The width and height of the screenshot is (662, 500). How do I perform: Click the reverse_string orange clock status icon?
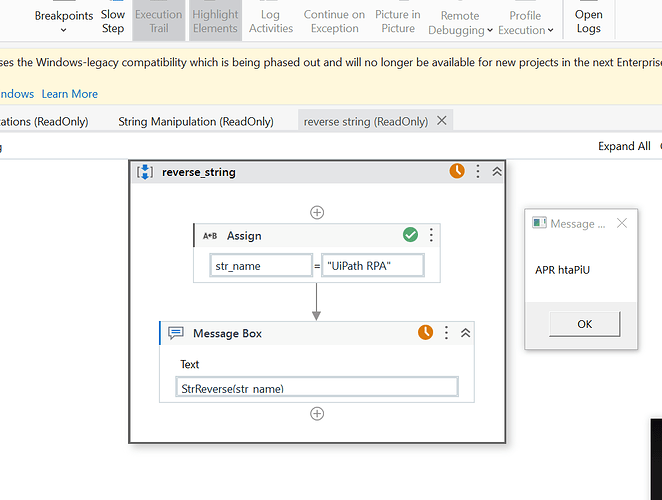point(457,171)
